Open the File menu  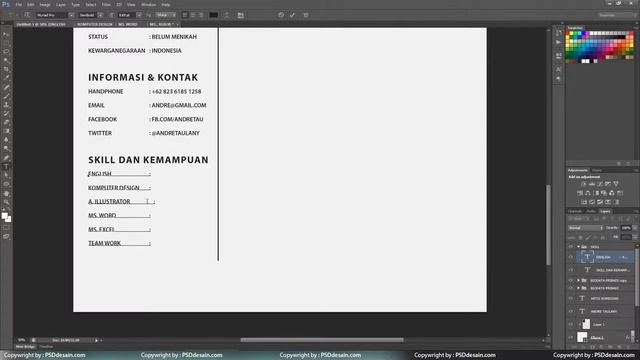pyautogui.click(x=19, y=4)
